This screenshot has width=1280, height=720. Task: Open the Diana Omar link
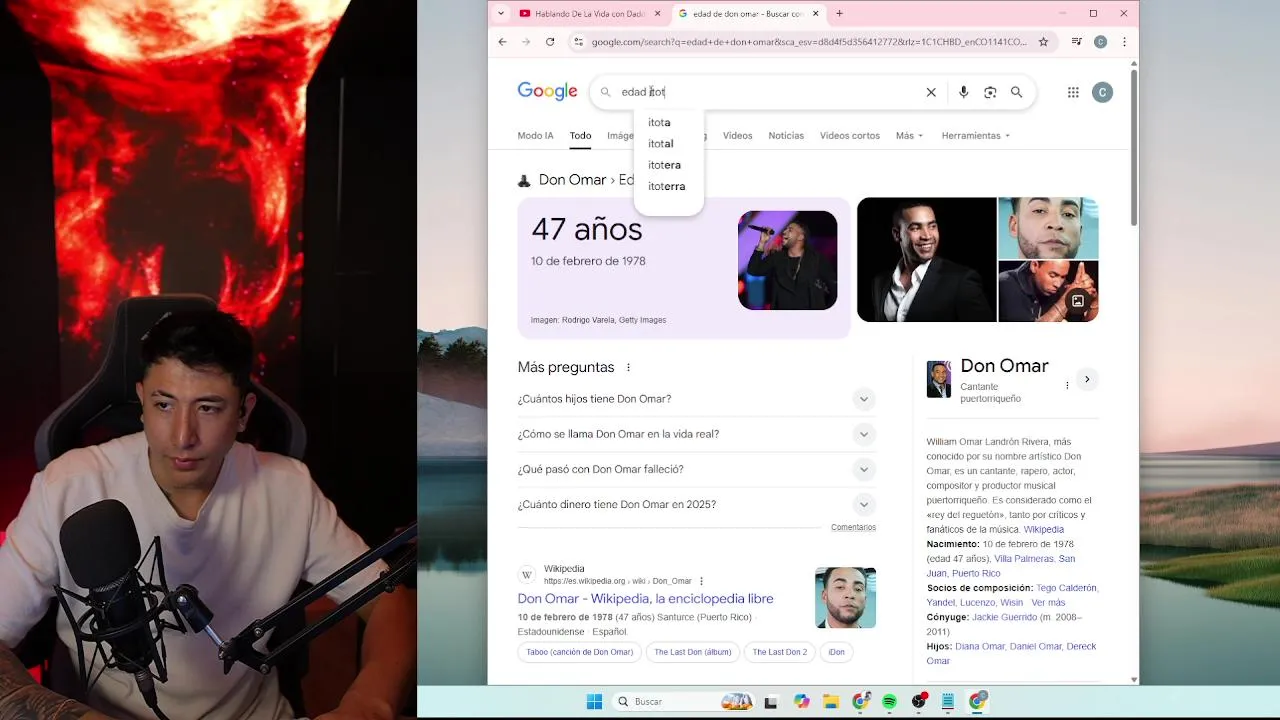point(980,646)
